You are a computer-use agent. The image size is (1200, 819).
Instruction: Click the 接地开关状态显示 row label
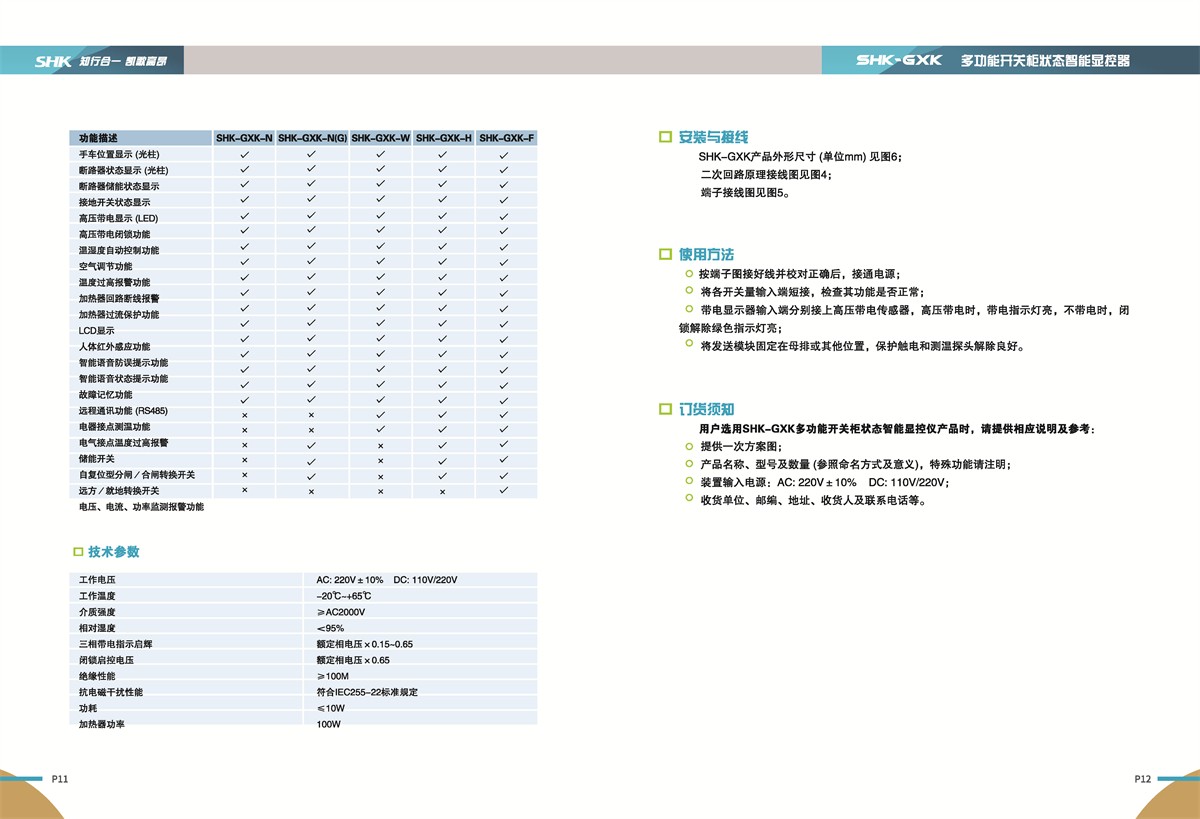click(x=114, y=202)
